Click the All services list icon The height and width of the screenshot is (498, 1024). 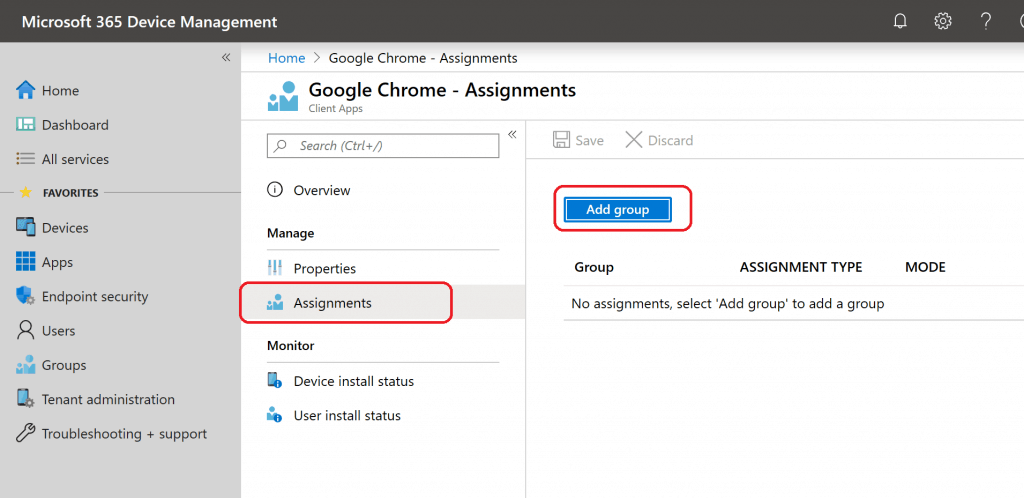click(x=25, y=159)
